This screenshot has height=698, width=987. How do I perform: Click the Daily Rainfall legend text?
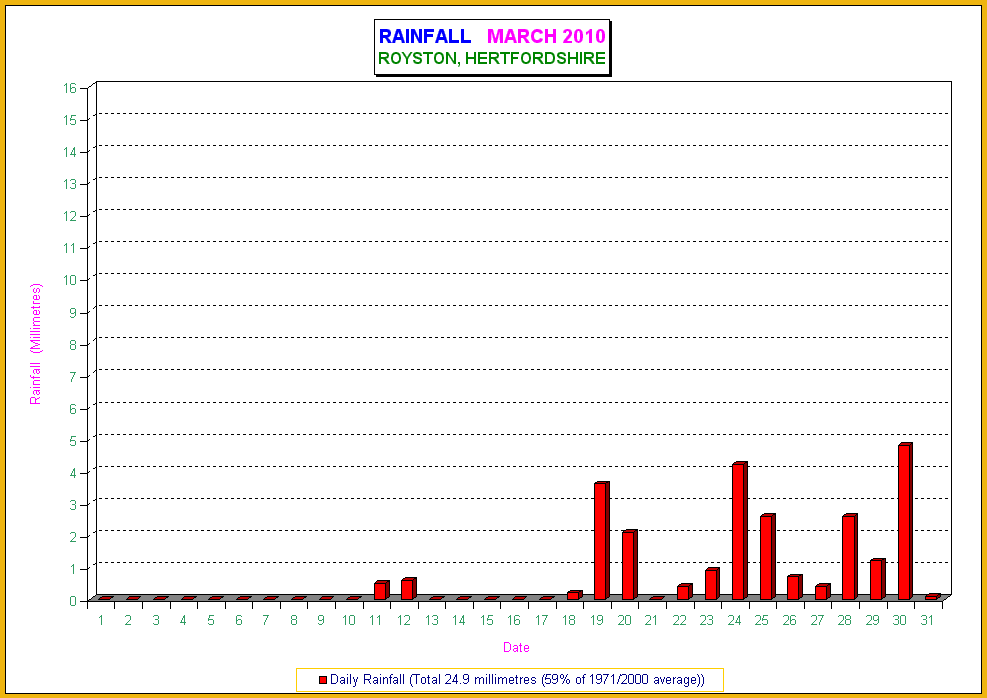click(517, 680)
